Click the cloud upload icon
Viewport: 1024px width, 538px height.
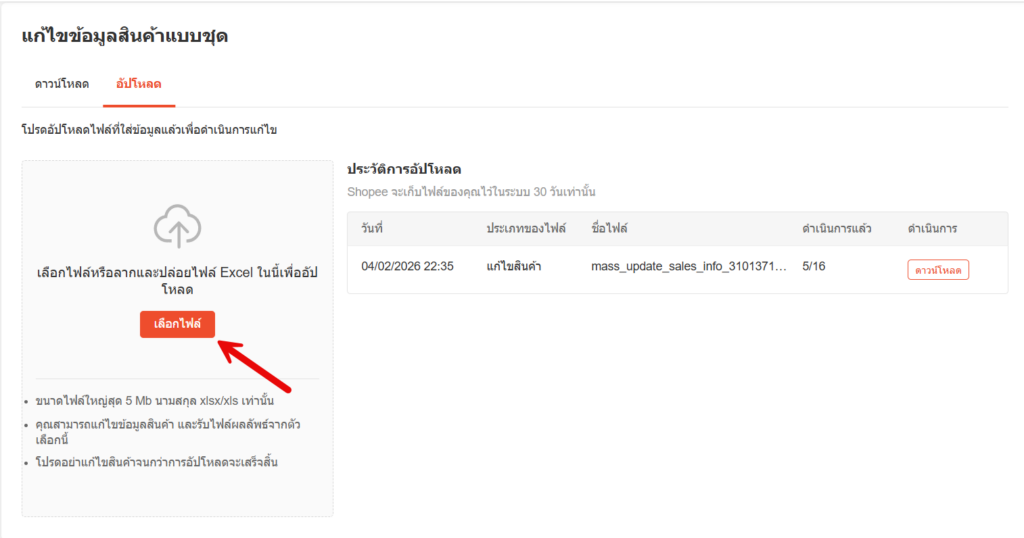click(x=177, y=227)
